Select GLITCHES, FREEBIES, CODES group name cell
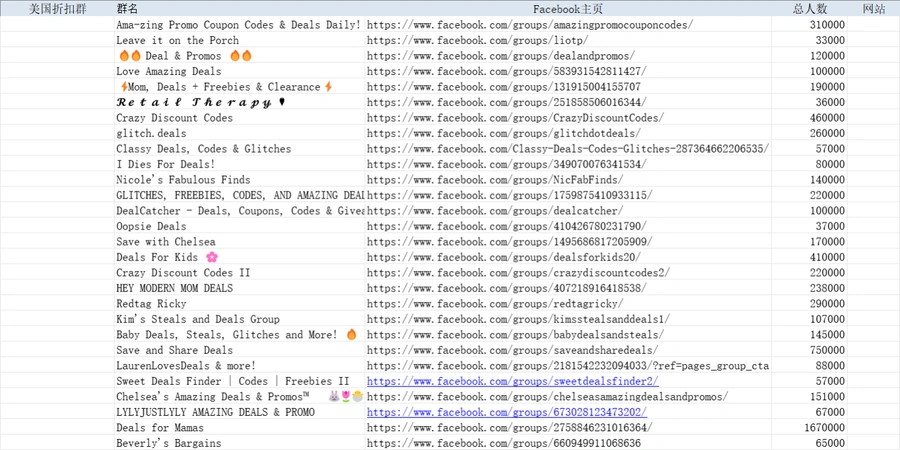Viewport: 900px width, 450px height. pyautogui.click(x=240, y=195)
